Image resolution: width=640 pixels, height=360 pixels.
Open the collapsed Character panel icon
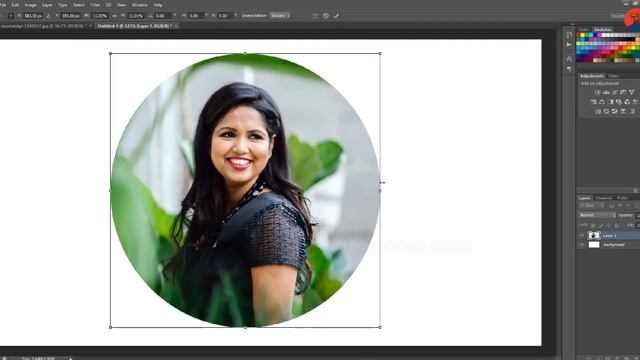(x=569, y=59)
